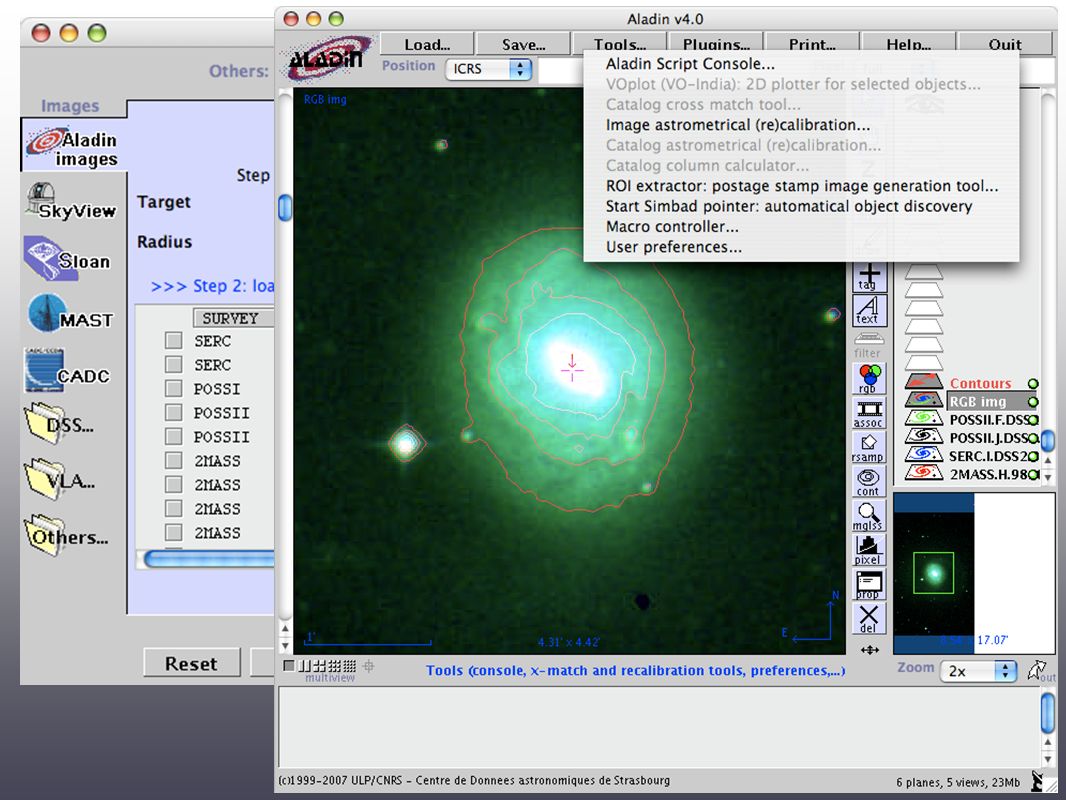
Task: Select the POSSII.J.DSS plane label
Action: pos(988,438)
